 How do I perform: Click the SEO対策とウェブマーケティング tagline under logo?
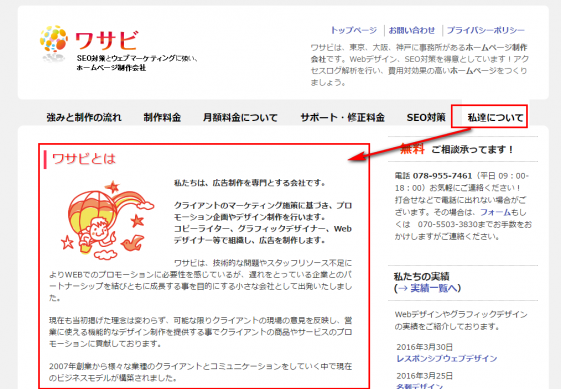point(137,63)
